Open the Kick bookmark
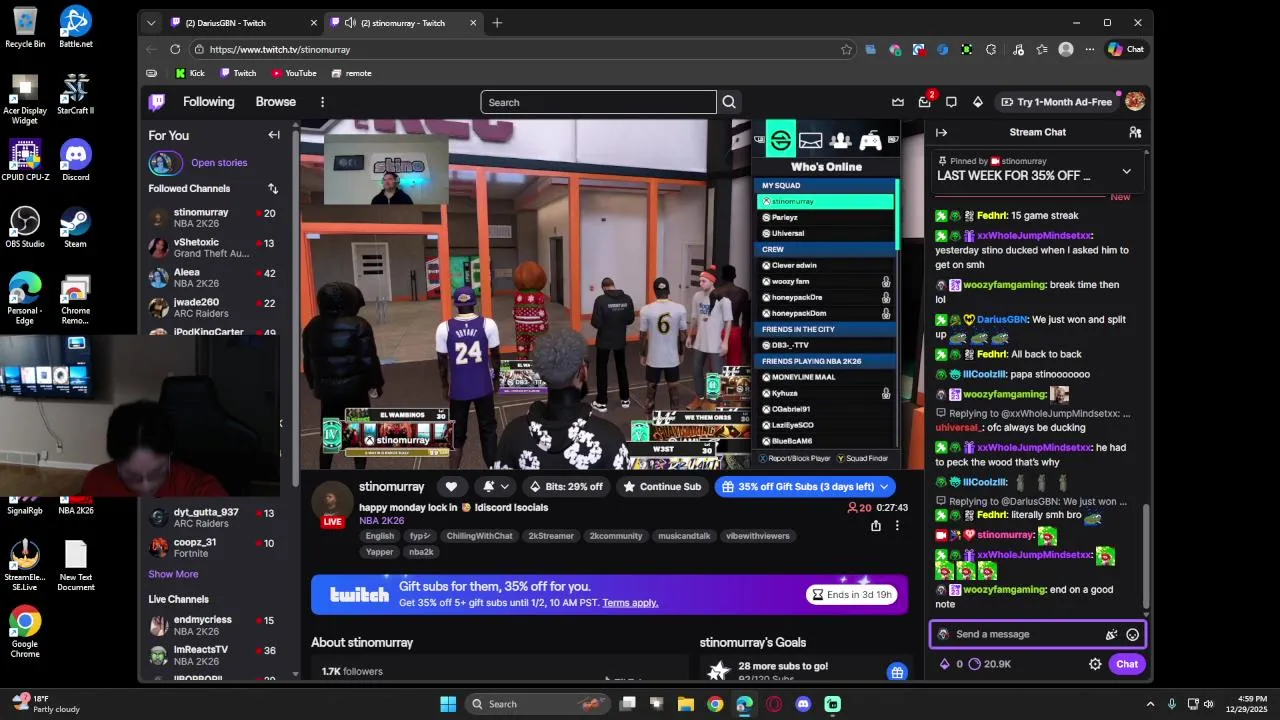The width and height of the screenshot is (1280, 720). click(190, 73)
